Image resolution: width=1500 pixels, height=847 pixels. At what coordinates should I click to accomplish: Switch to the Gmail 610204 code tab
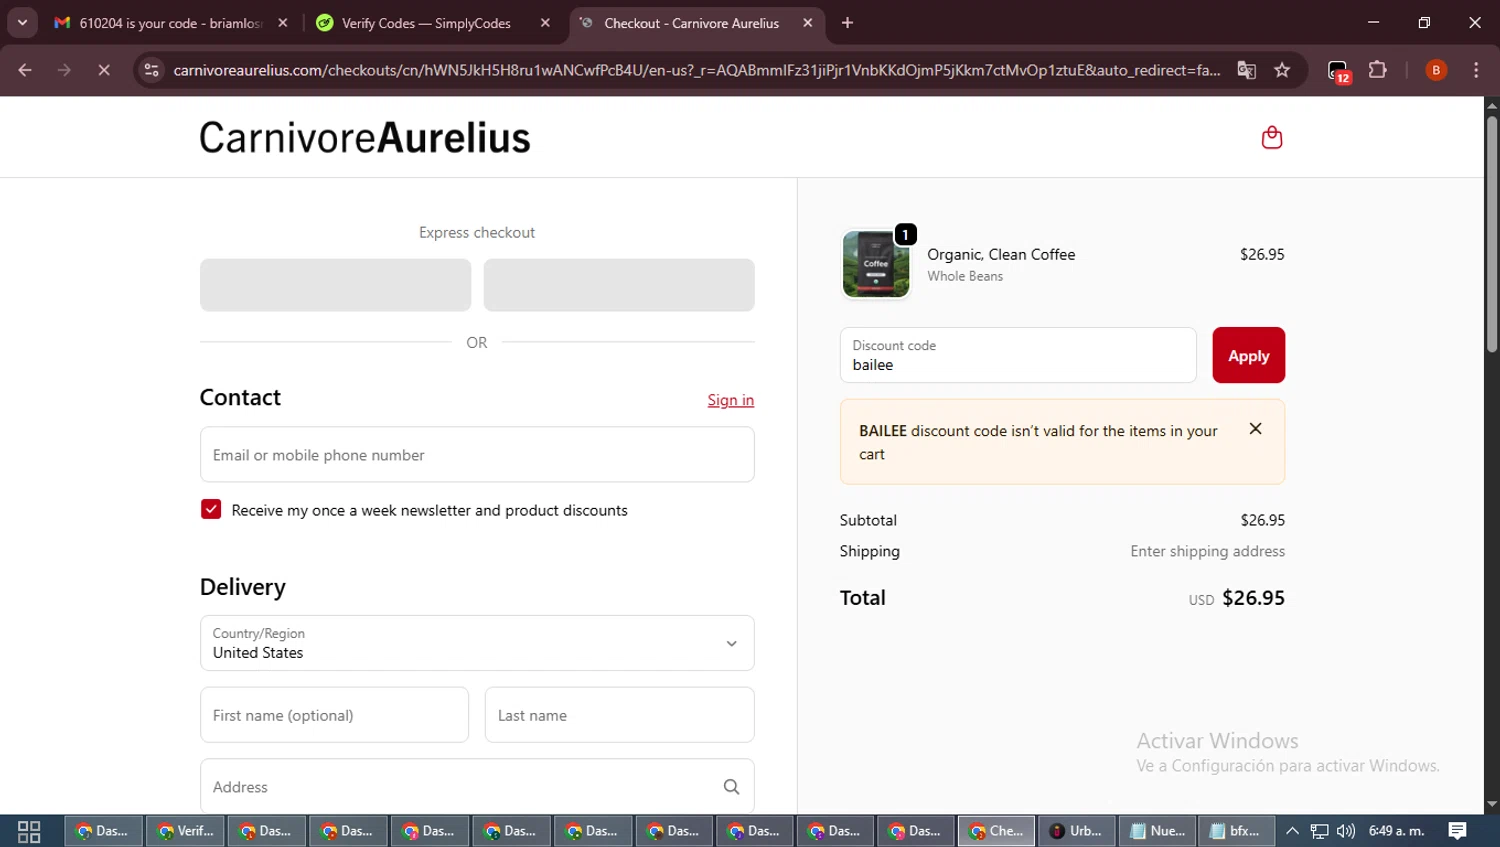[171, 23]
